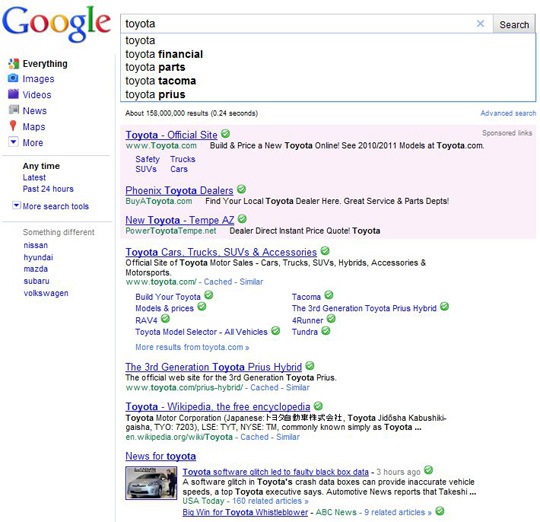Image resolution: width=540 pixels, height=522 pixels.
Task: Clear the search box with X
Action: [480, 24]
